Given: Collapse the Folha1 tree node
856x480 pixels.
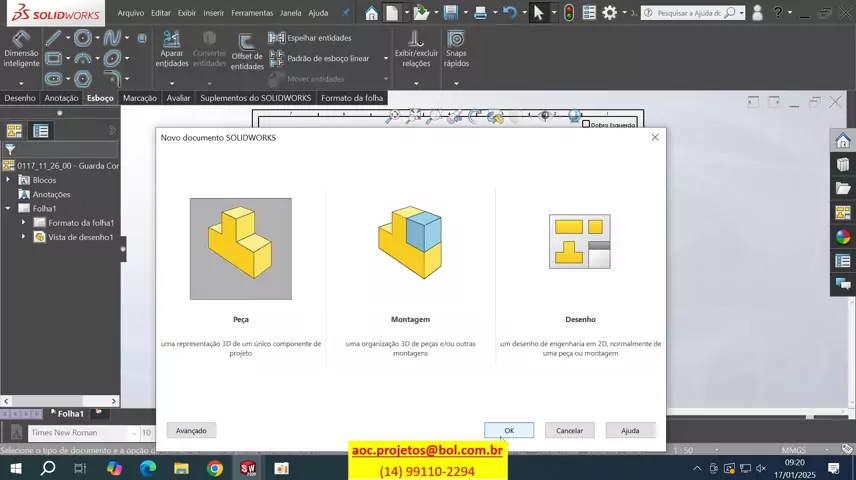Looking at the screenshot, I should pos(8,208).
